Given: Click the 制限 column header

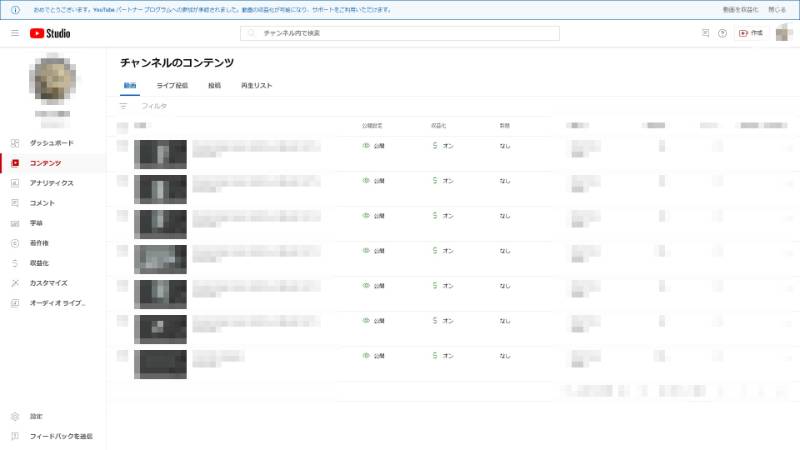Looking at the screenshot, I should click(x=504, y=126).
